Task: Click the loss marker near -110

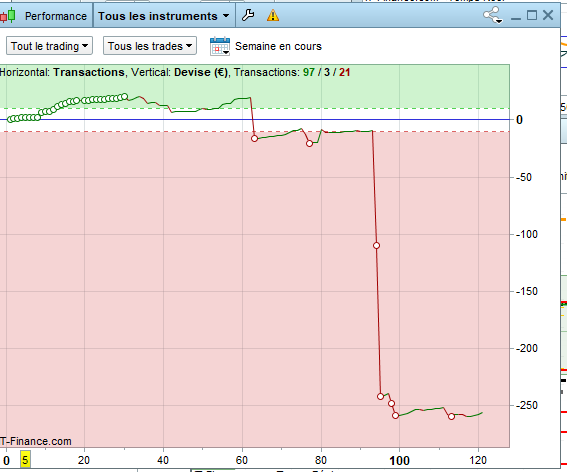Action: (376, 246)
